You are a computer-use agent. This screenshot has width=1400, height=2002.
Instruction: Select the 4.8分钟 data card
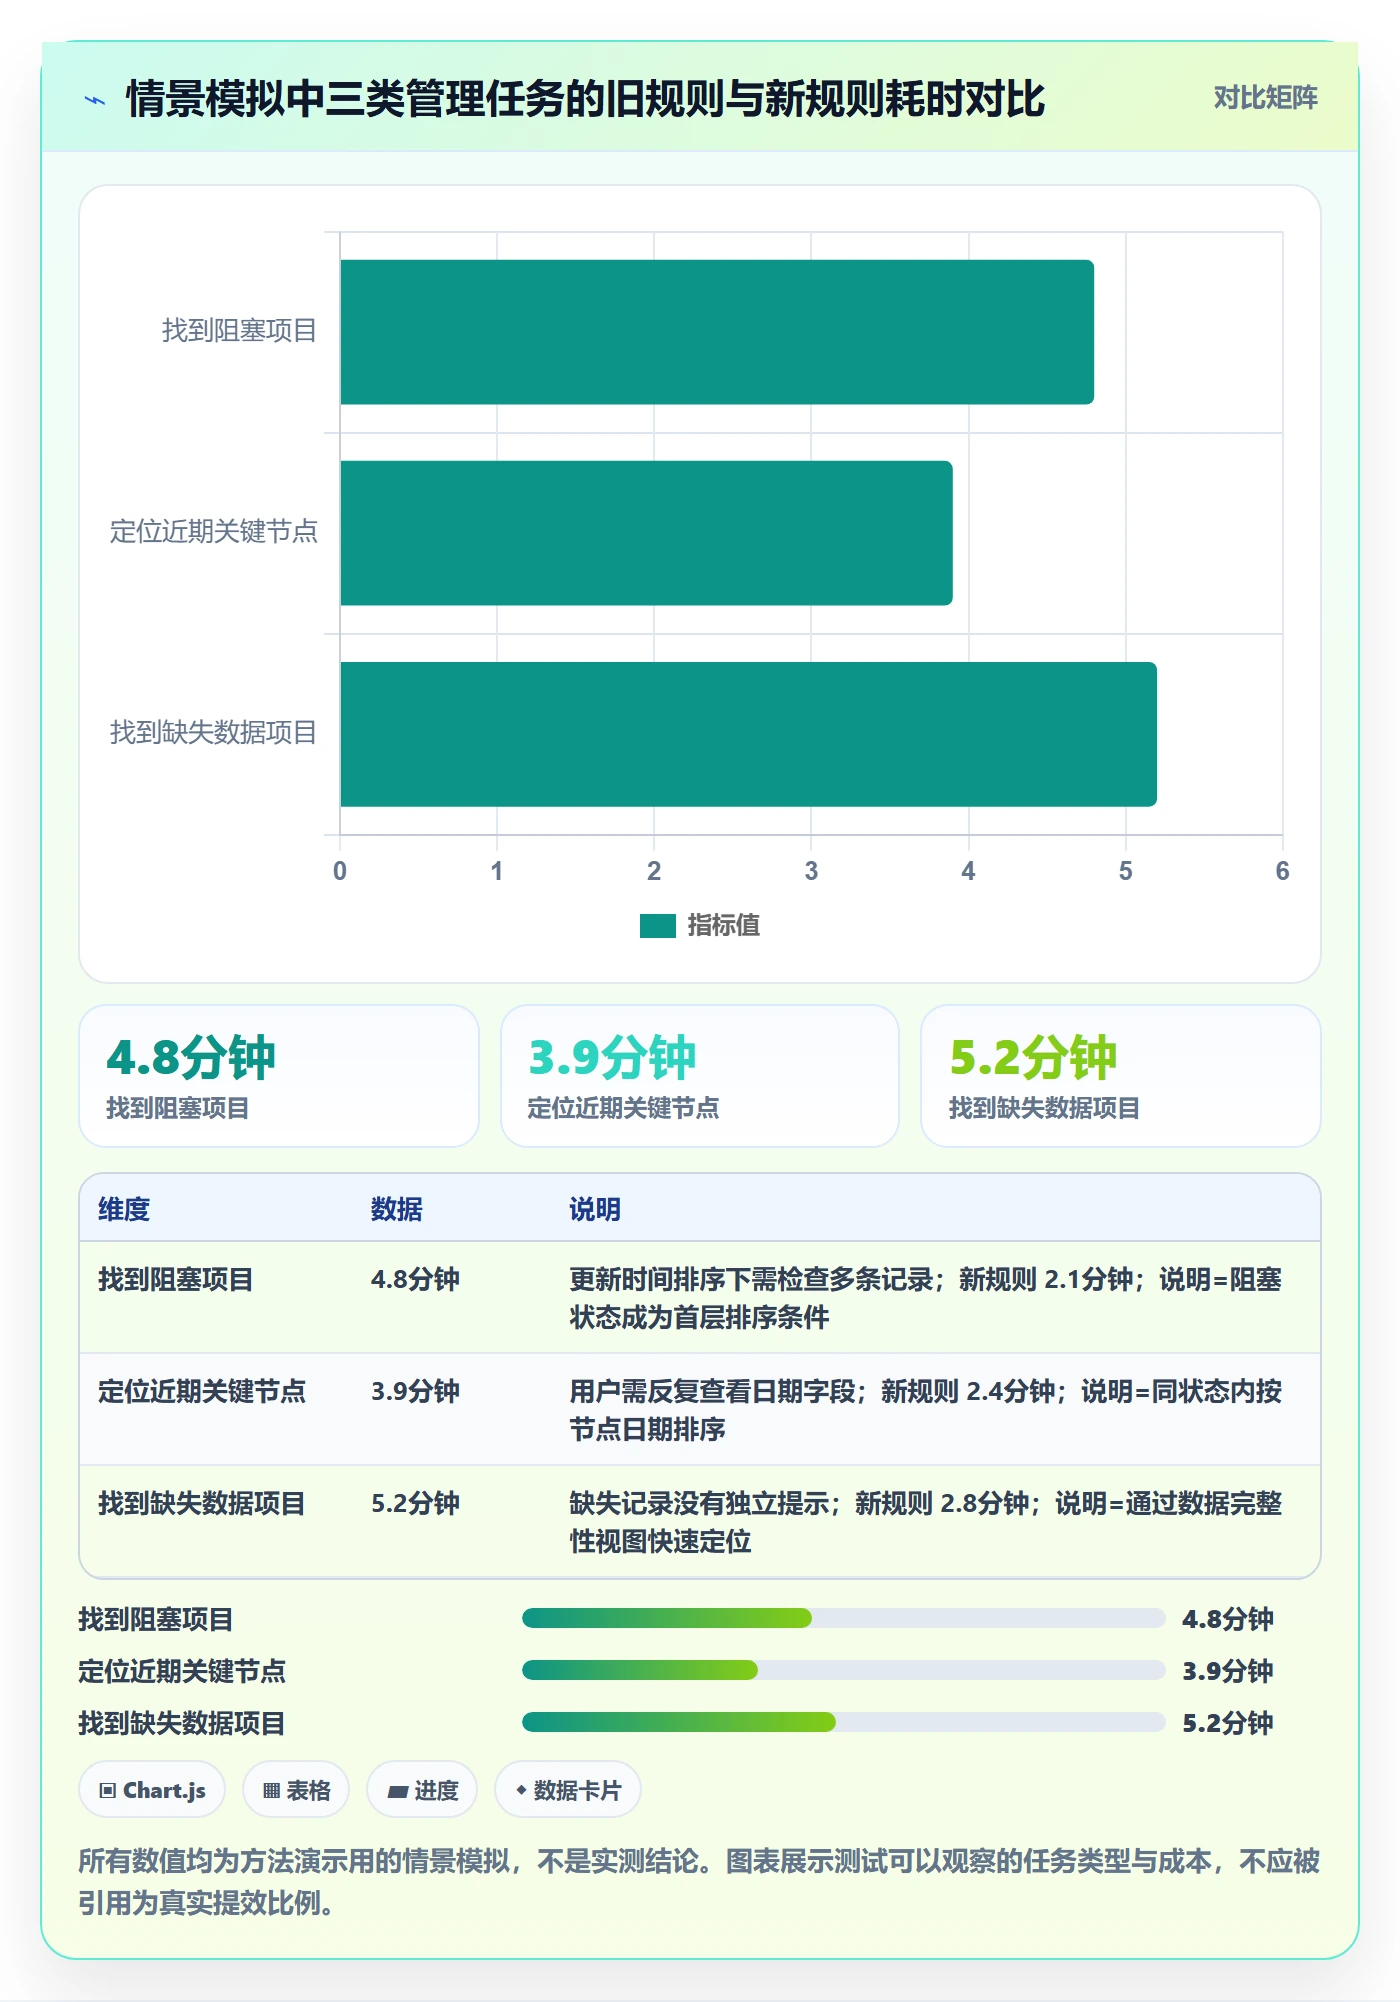click(279, 1076)
